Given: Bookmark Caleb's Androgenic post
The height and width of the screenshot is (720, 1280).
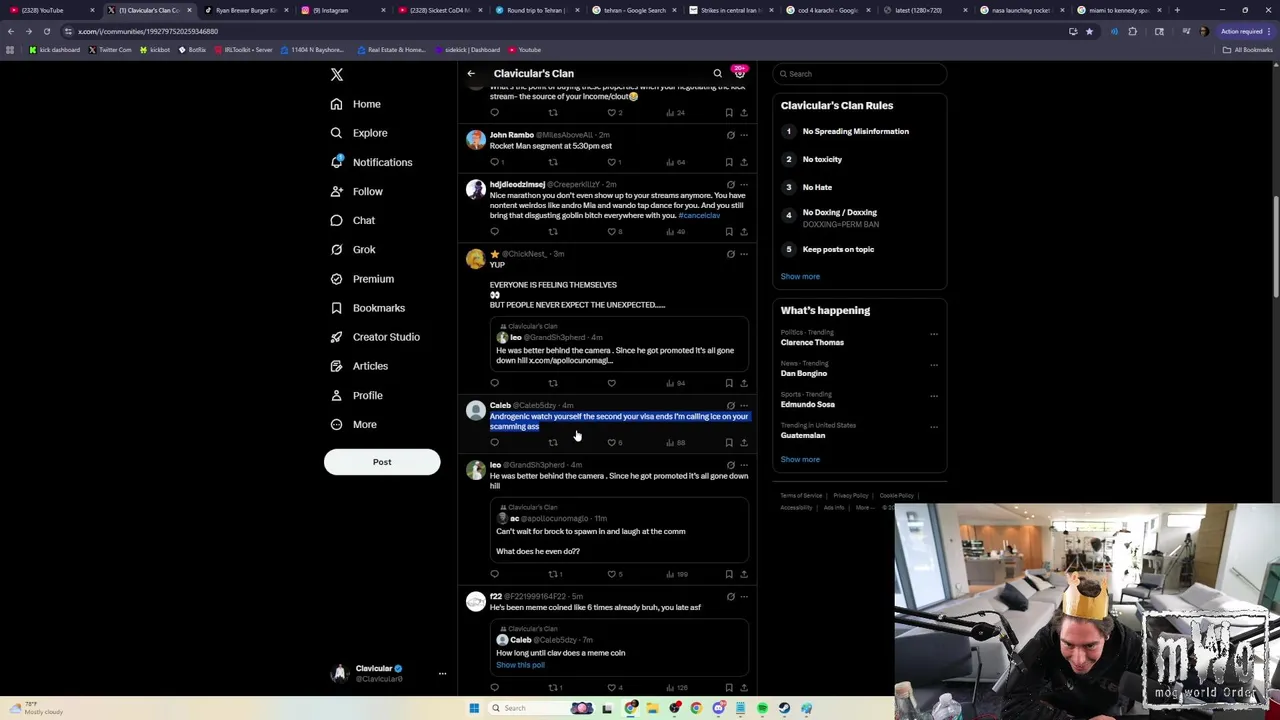Looking at the screenshot, I should coord(729,443).
